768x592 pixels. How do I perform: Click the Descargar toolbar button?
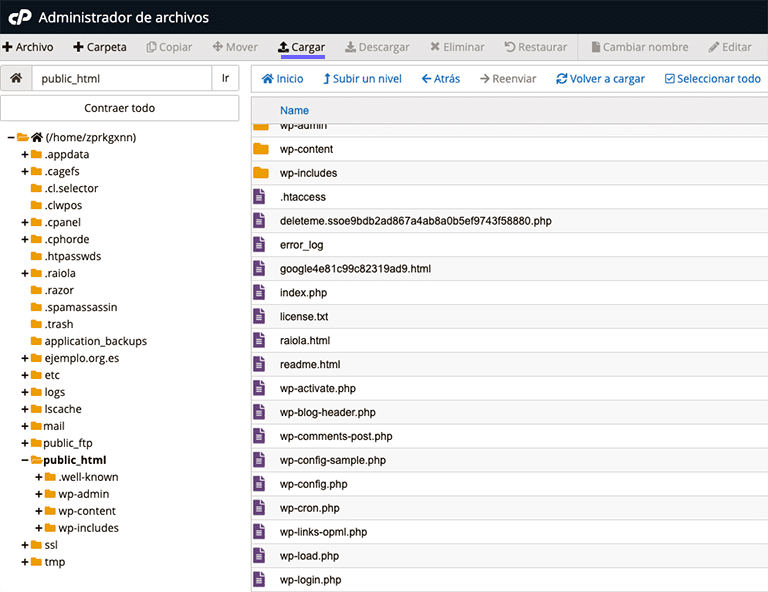377,47
